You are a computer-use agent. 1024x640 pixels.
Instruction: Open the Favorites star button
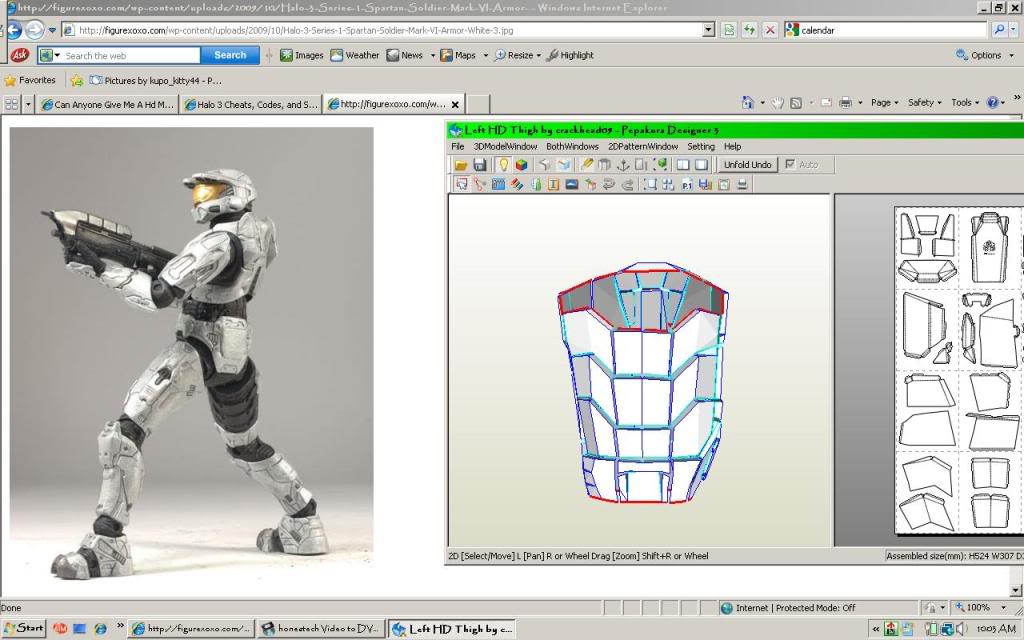[x=30, y=80]
